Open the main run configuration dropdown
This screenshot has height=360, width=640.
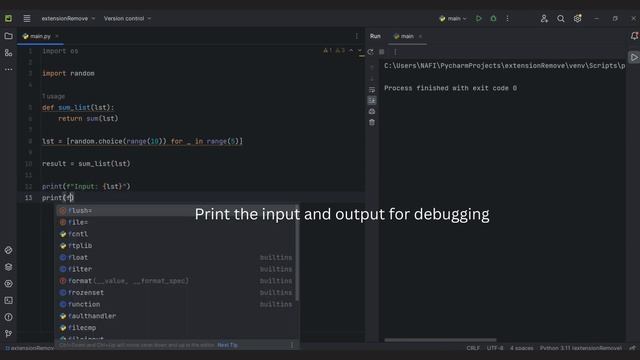tap(453, 18)
